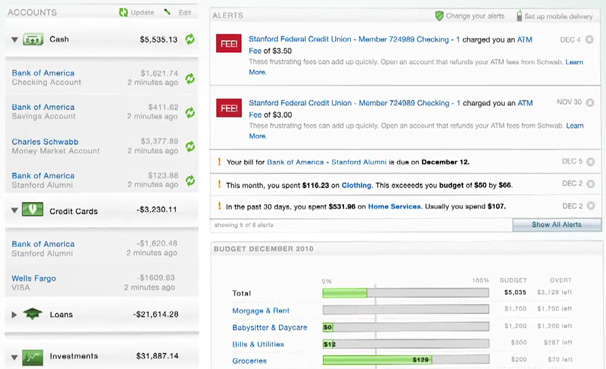Refresh Bank of America Stanford Alumni cash account
Image resolution: width=606 pixels, height=369 pixels.
[x=190, y=180]
